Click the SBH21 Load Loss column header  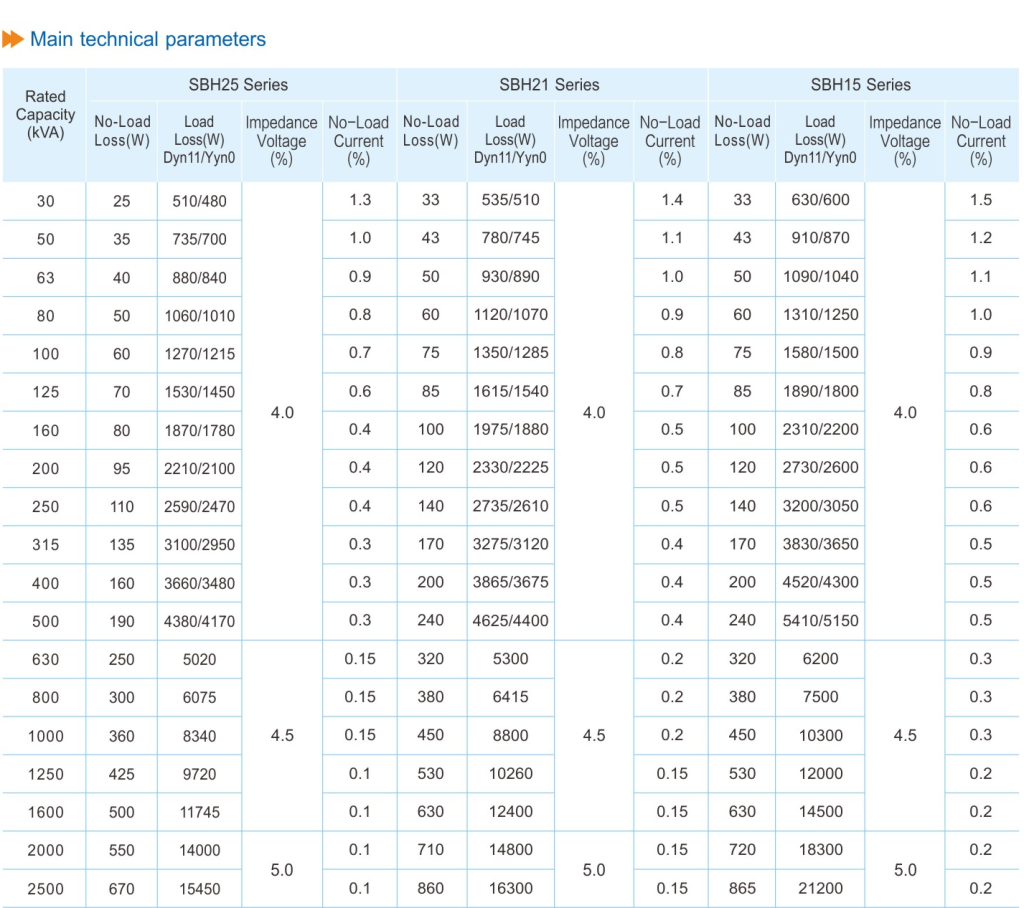click(x=510, y=141)
